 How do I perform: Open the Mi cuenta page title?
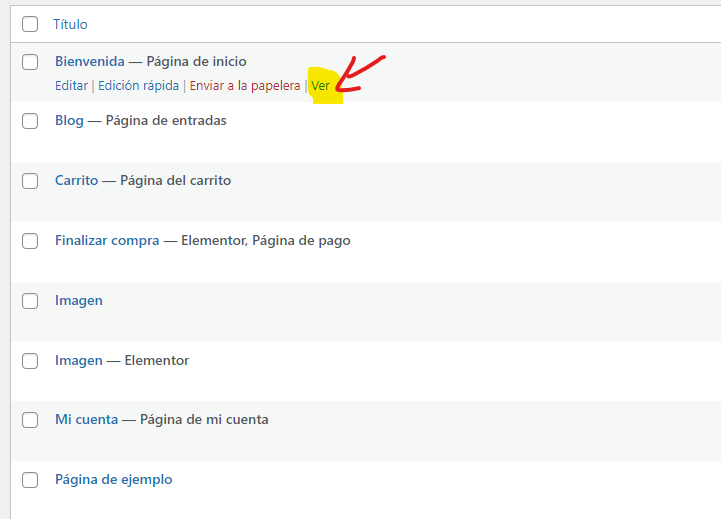[x=86, y=419]
